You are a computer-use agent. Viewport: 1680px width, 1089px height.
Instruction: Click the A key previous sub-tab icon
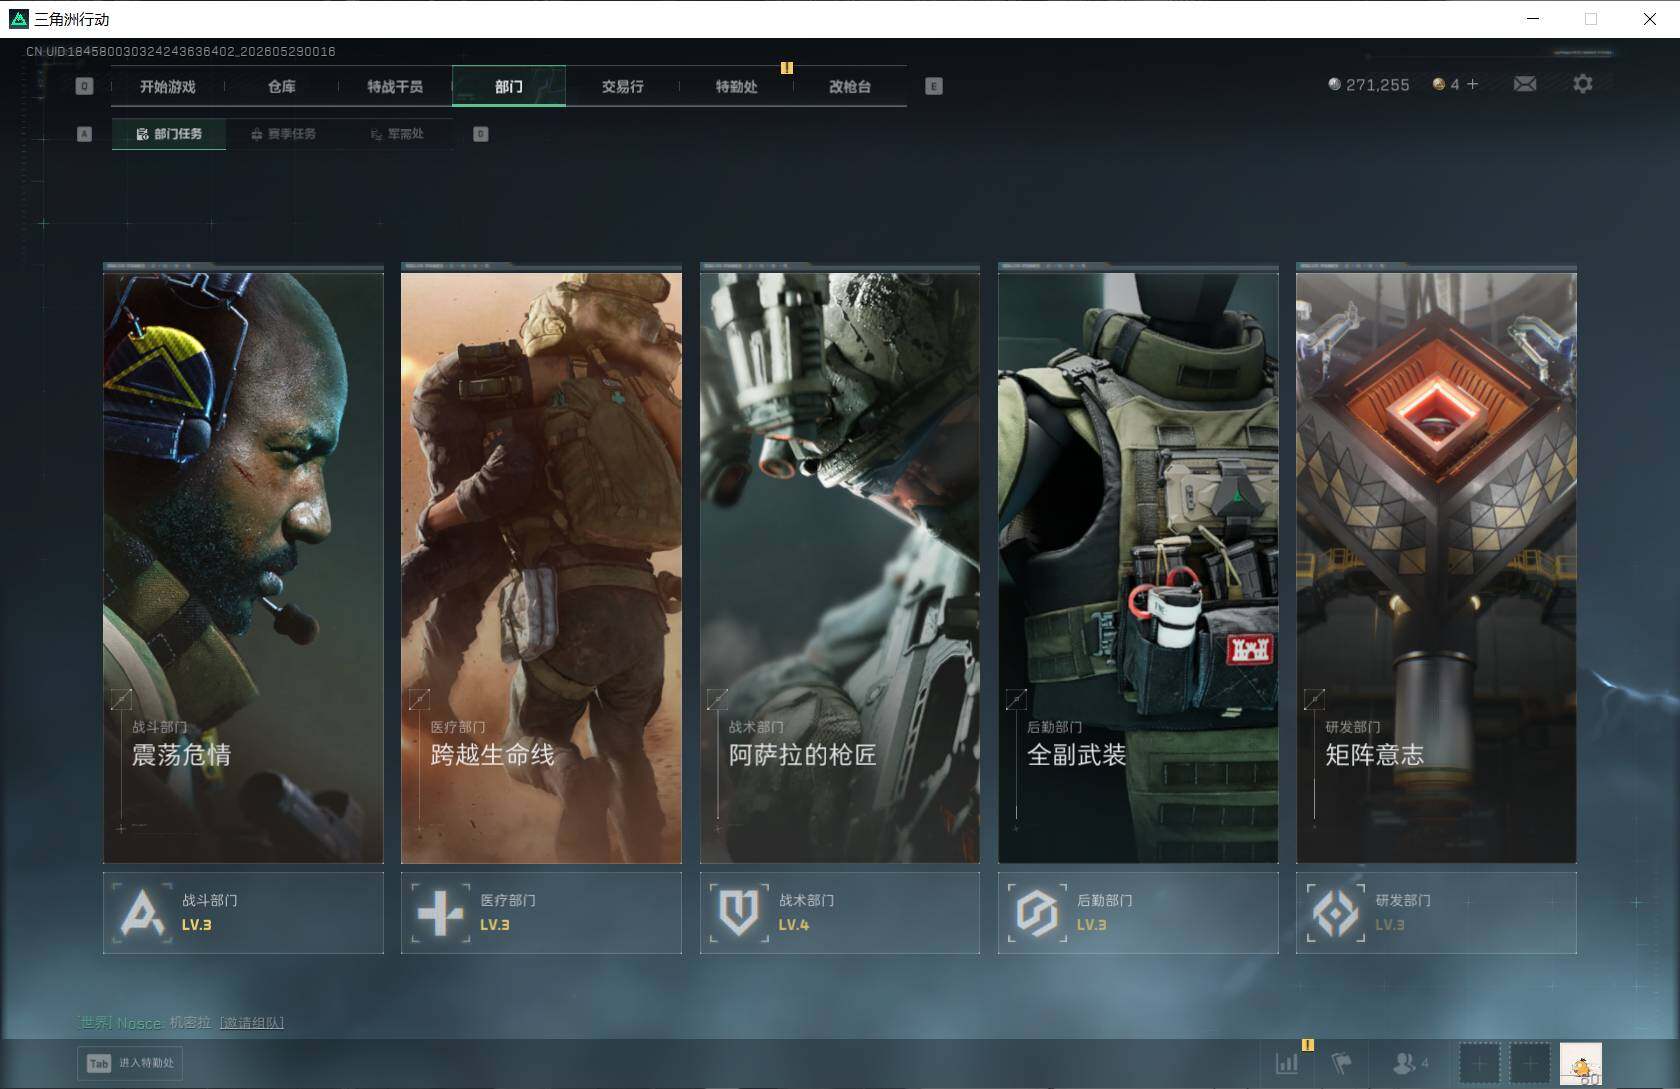click(84, 134)
